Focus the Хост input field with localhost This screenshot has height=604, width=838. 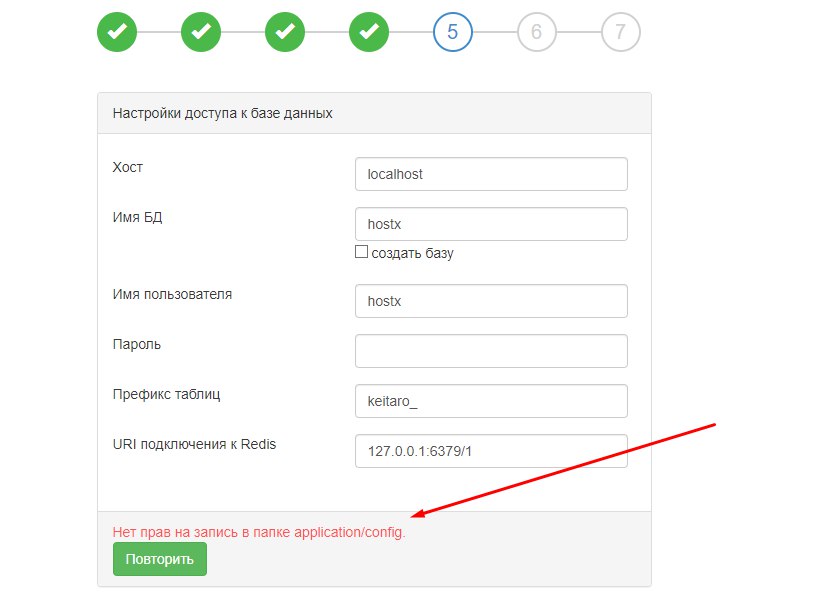coord(491,174)
